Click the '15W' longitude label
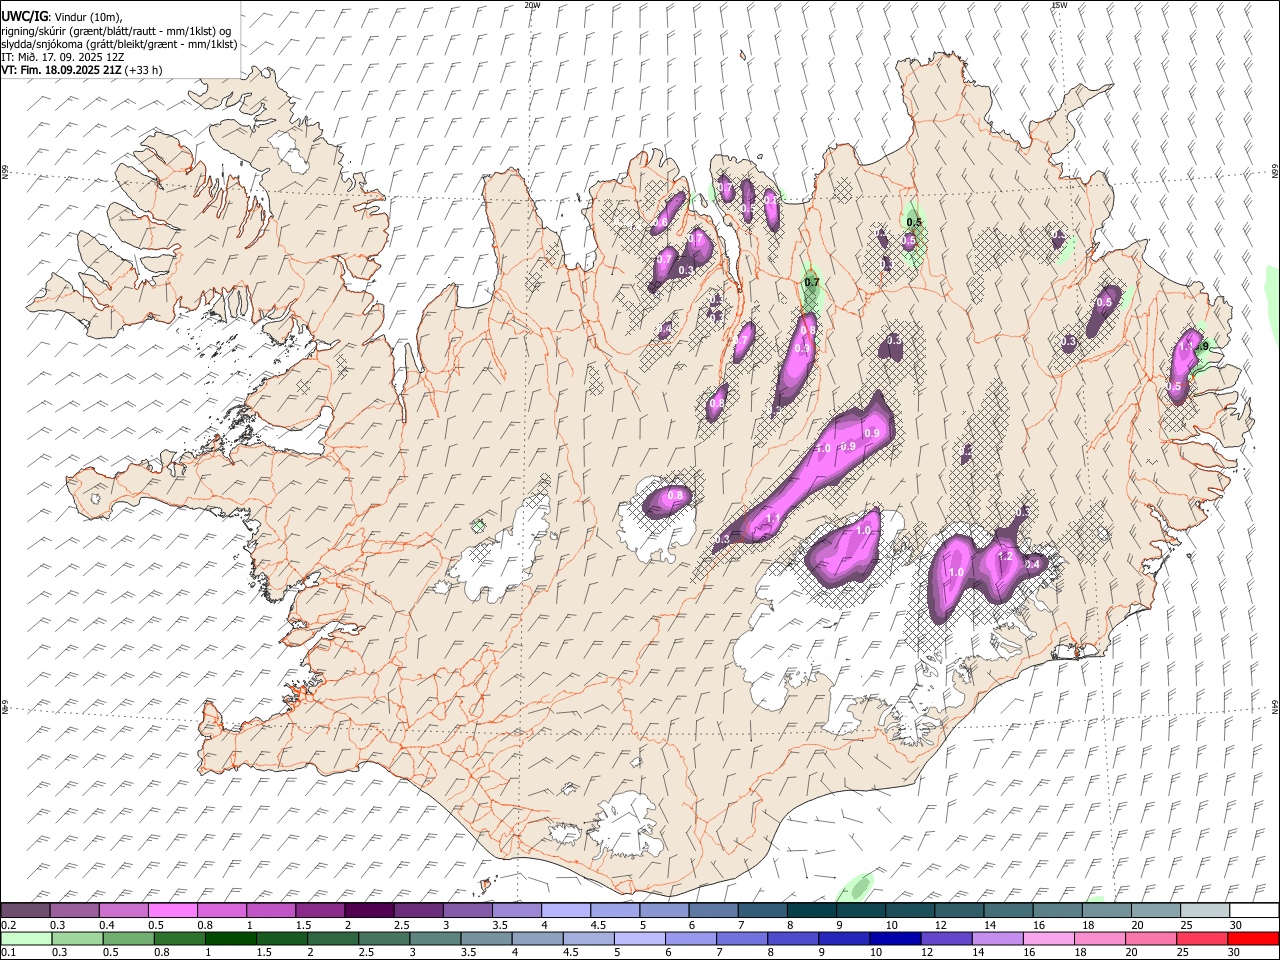1280x960 pixels. pos(1059,5)
